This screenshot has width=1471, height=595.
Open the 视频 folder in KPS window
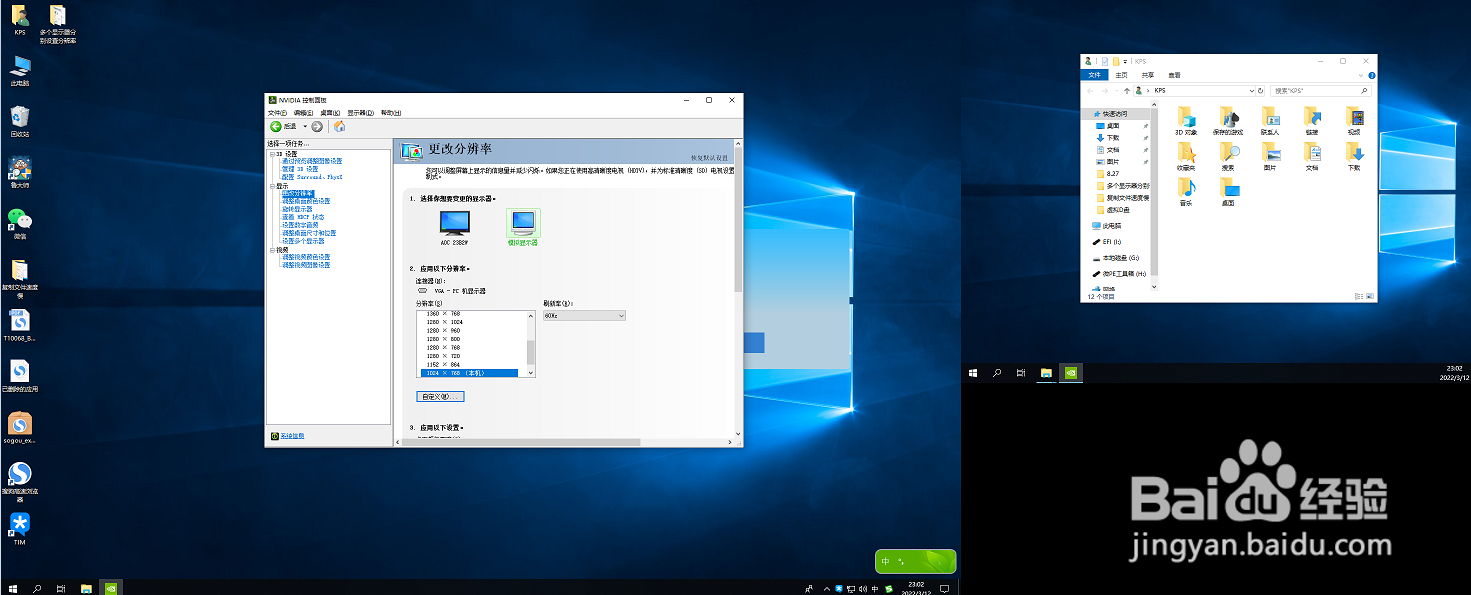coord(1354,121)
